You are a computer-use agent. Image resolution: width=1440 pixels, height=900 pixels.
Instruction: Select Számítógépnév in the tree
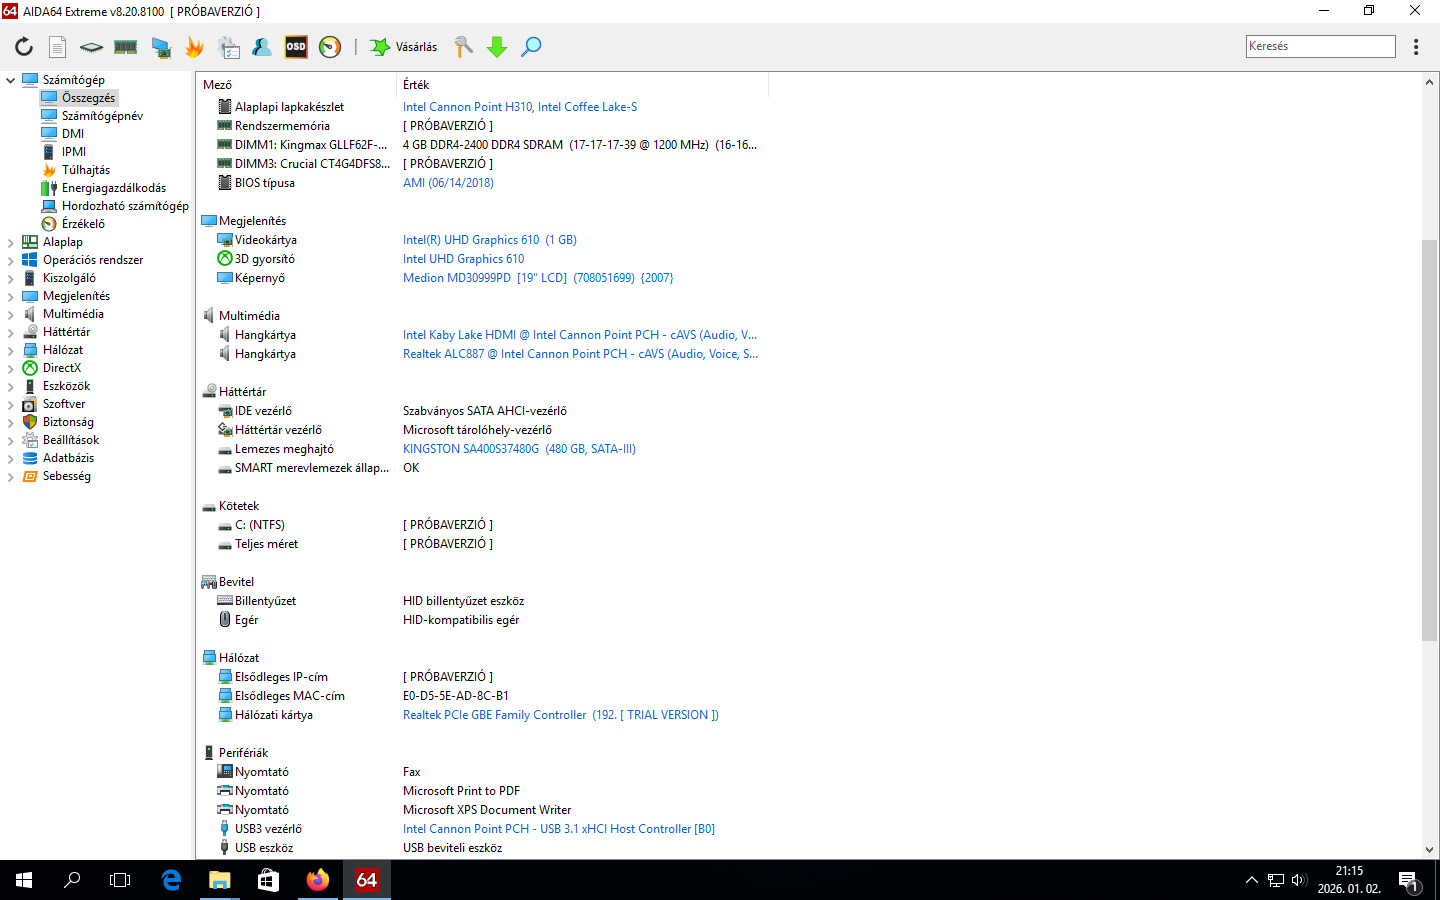pyautogui.click(x=102, y=116)
